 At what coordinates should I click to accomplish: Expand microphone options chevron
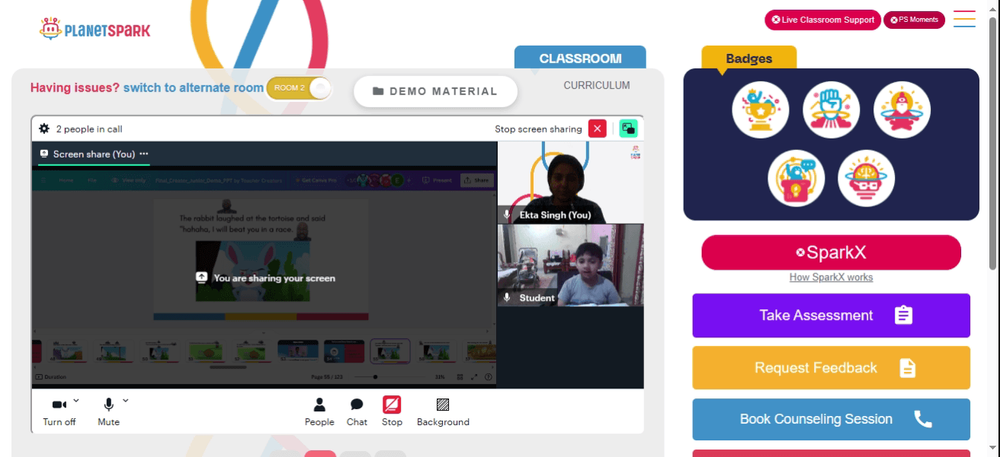tap(125, 400)
